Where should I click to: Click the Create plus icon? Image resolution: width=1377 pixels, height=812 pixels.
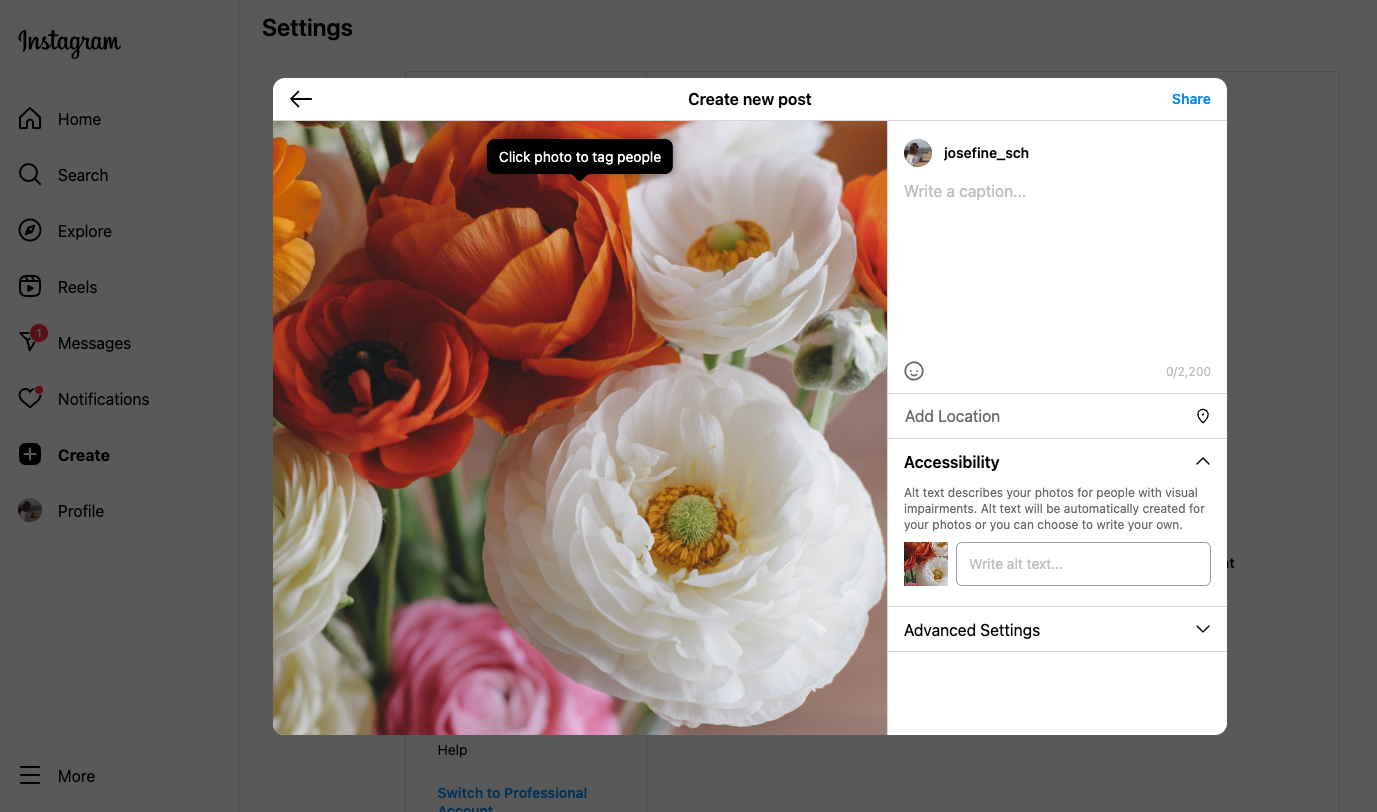pos(30,455)
